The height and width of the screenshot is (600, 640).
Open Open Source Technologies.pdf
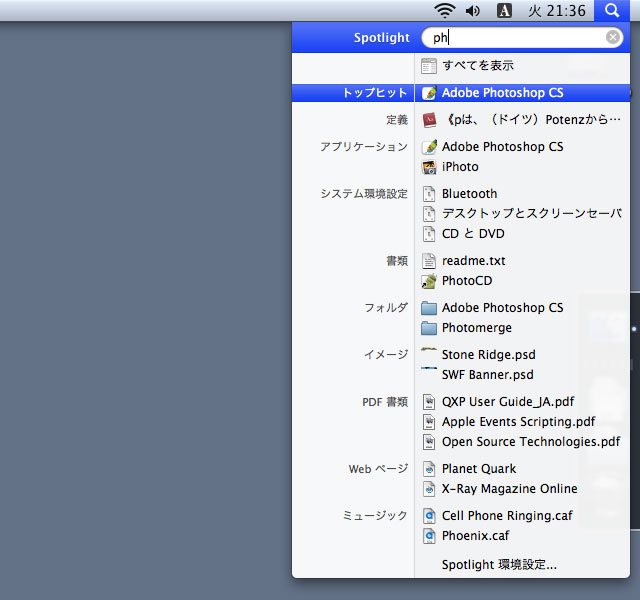(x=531, y=441)
